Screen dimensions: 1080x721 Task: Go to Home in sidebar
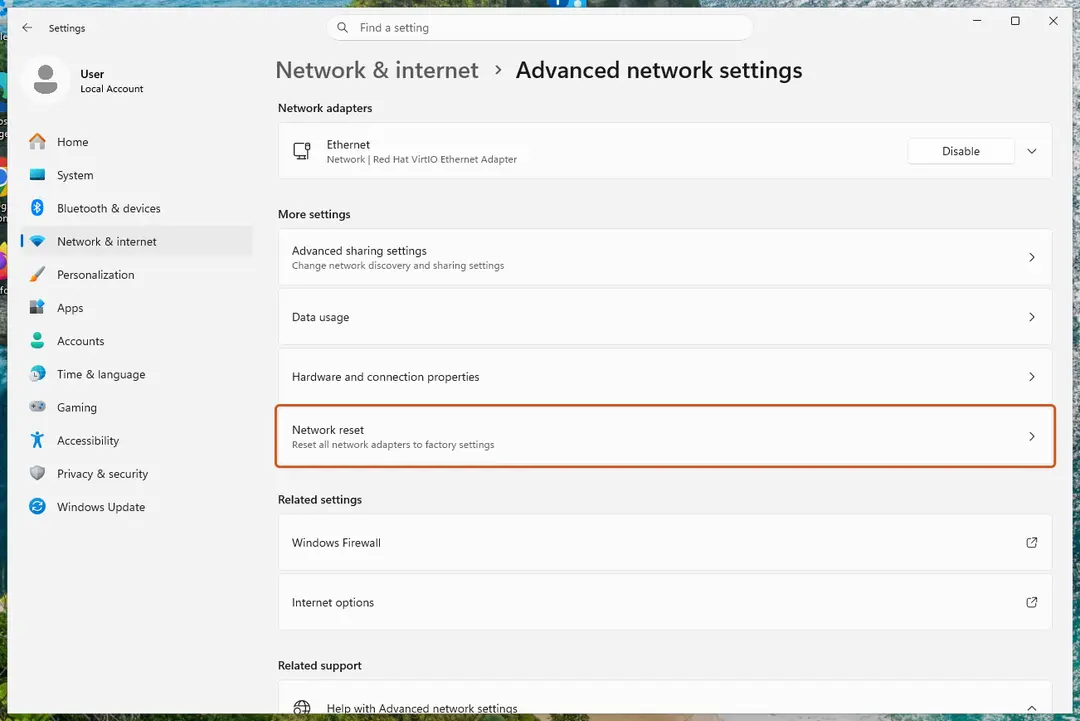(136, 142)
